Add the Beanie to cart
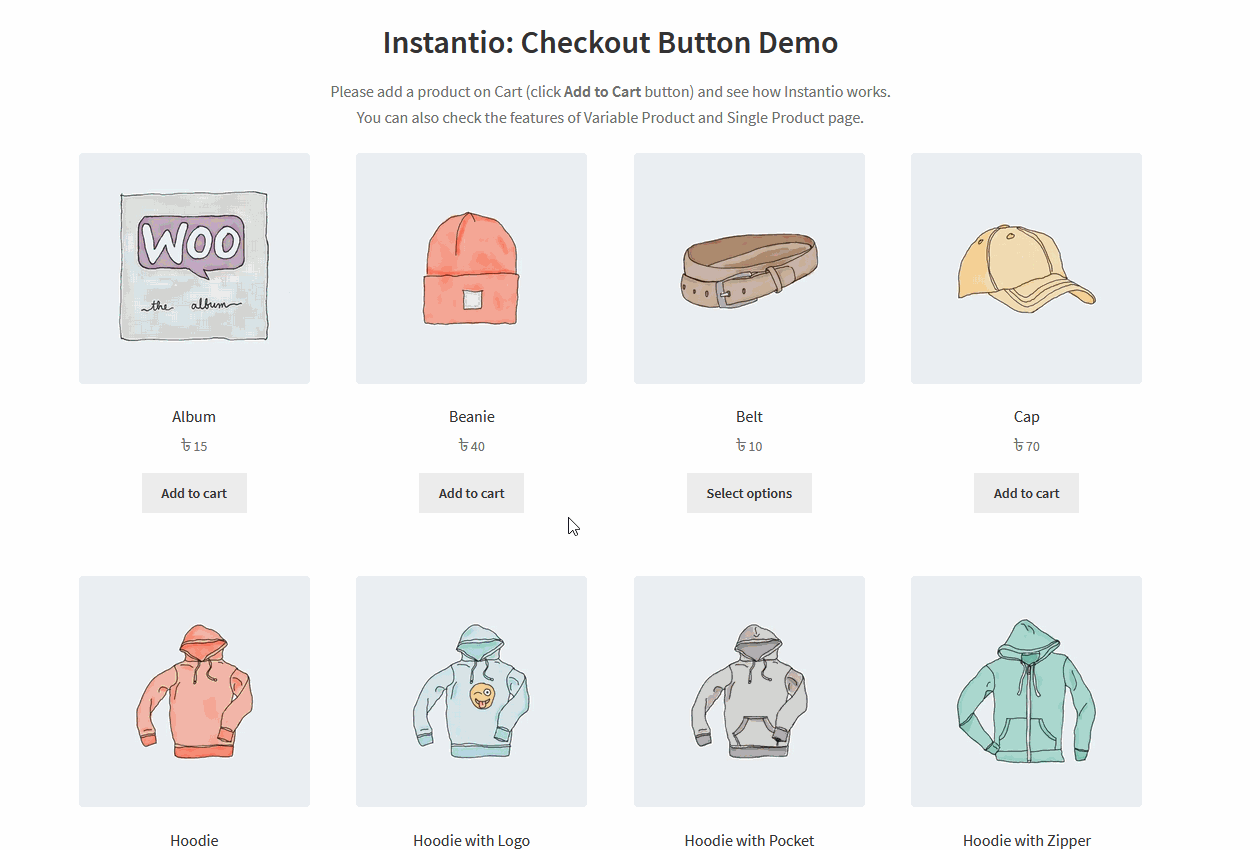This screenshot has width=1260, height=850. click(471, 493)
